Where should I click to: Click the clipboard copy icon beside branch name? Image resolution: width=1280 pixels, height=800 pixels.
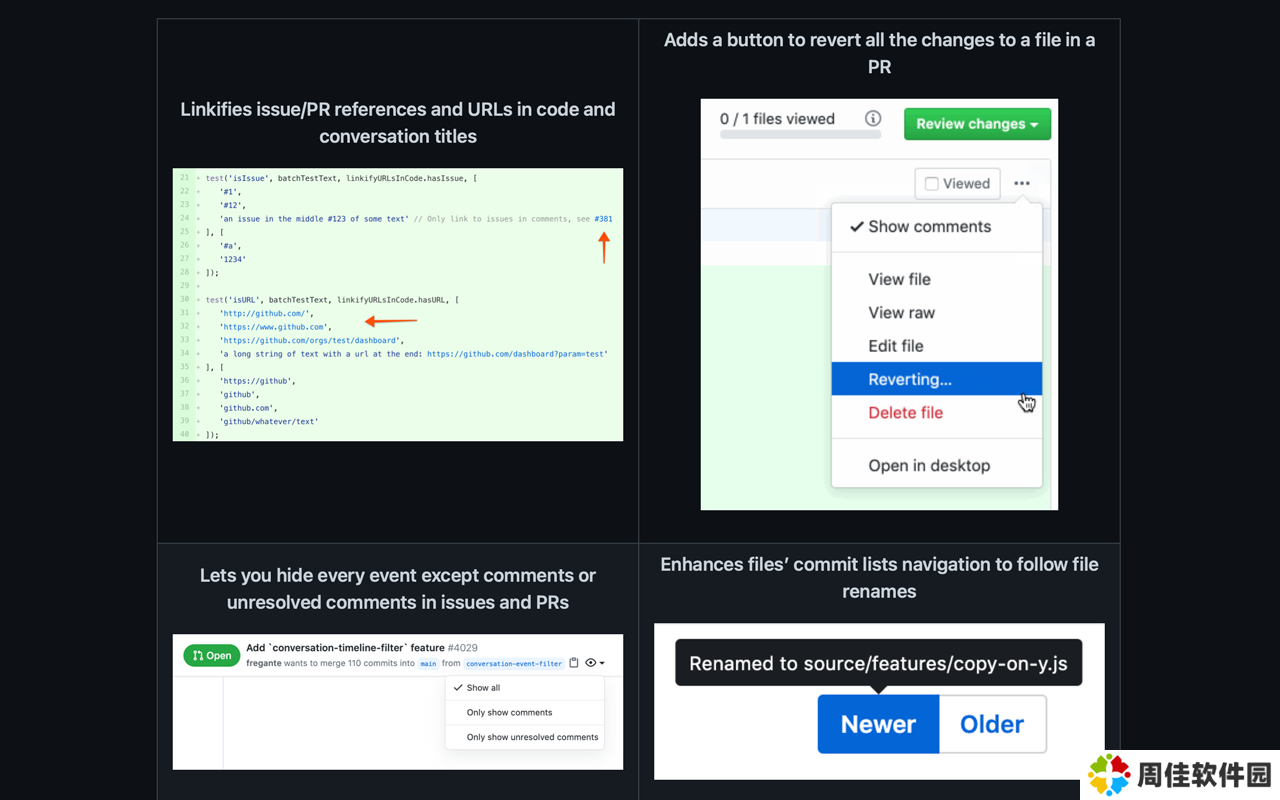click(x=574, y=663)
